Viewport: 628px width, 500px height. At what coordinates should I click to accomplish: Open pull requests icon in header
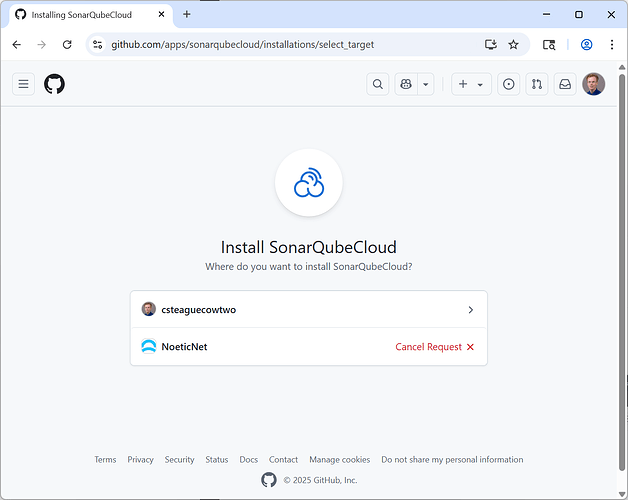(537, 84)
